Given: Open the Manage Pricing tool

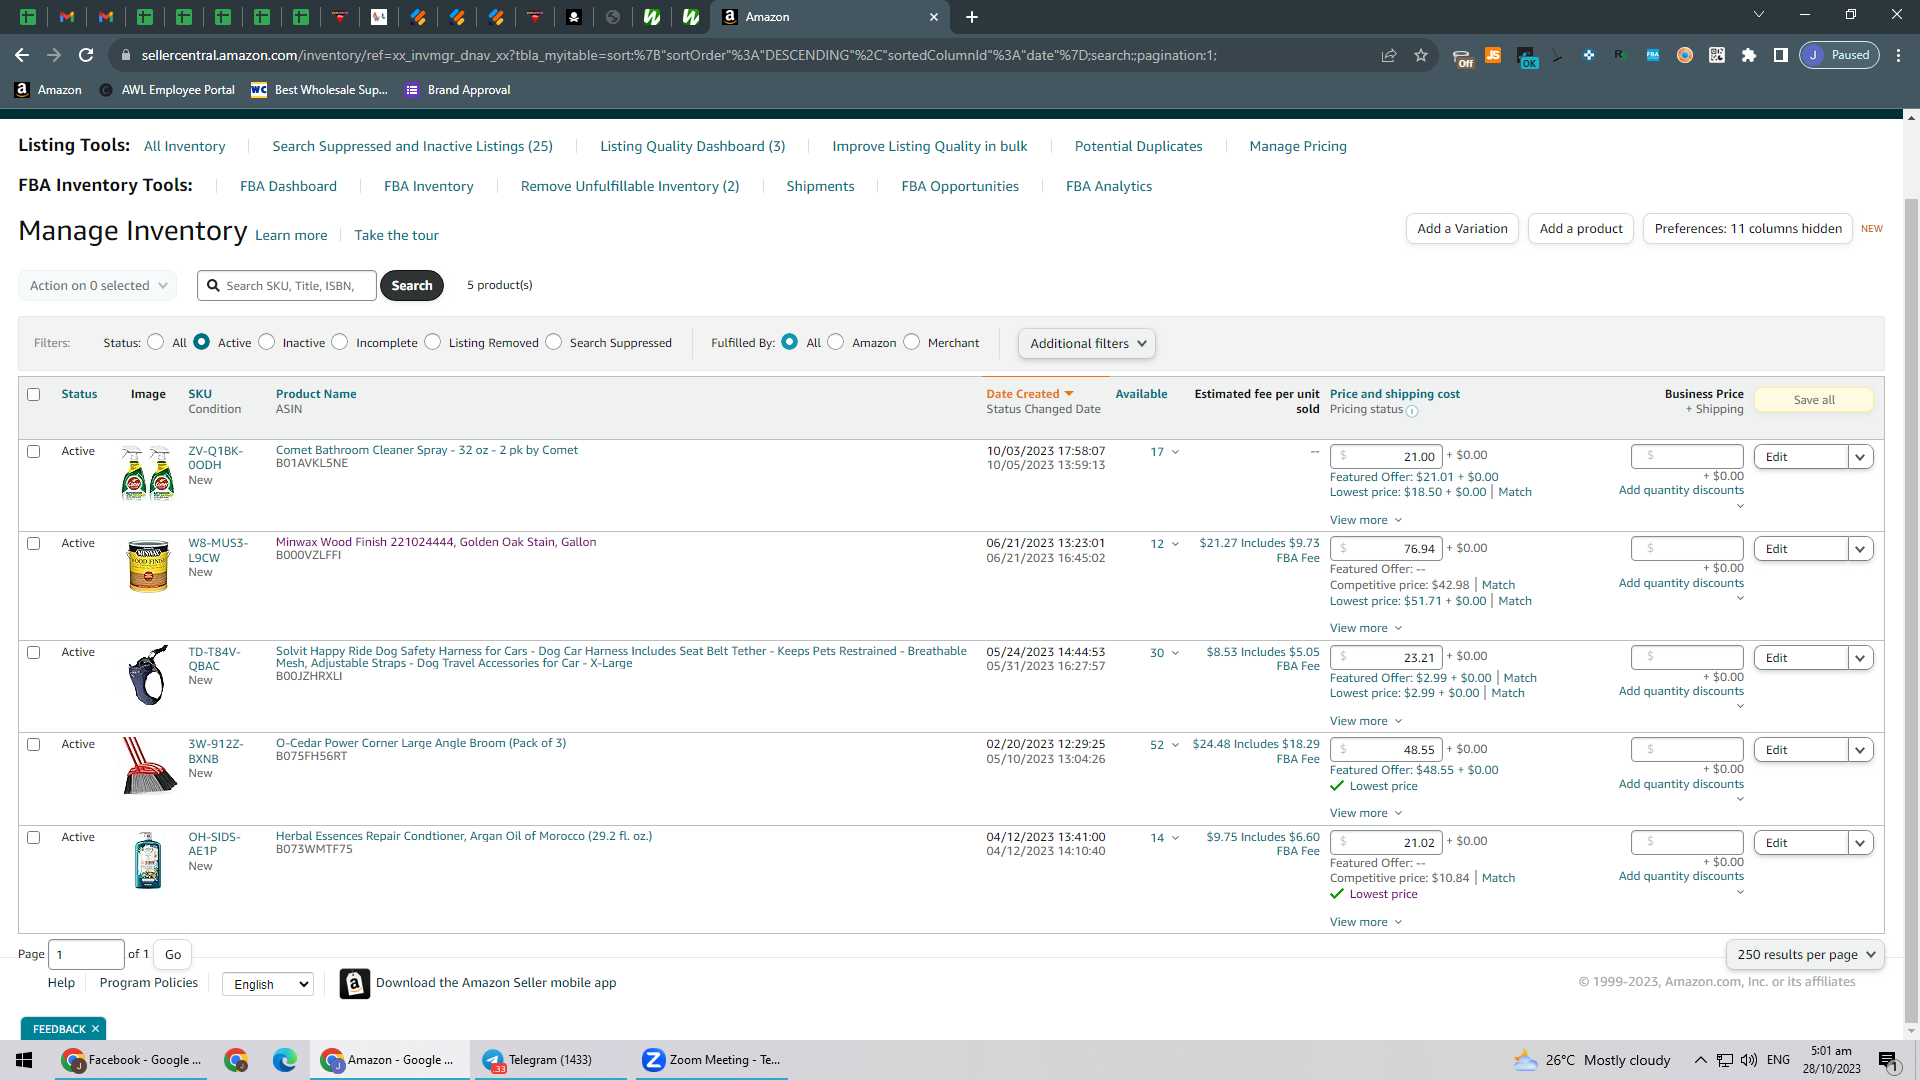Looking at the screenshot, I should pyautogui.click(x=1298, y=146).
